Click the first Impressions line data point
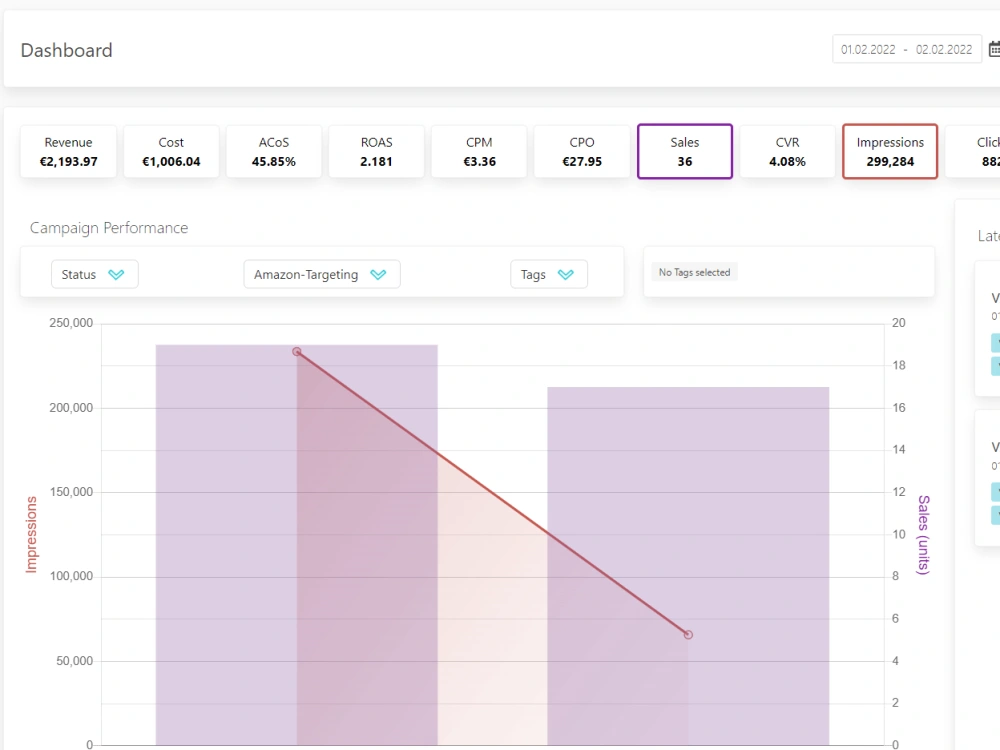The height and width of the screenshot is (750, 1000). point(297,351)
